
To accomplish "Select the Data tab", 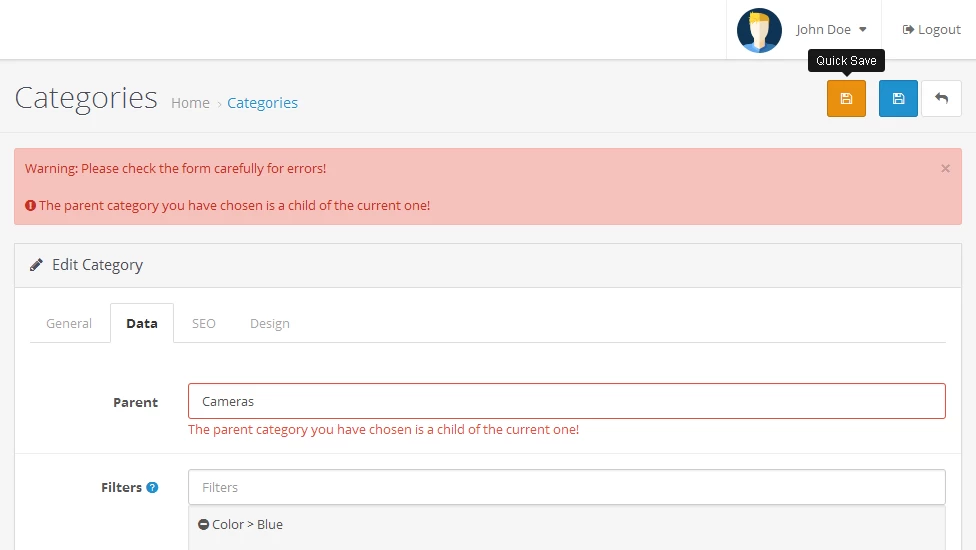I will [x=142, y=324].
